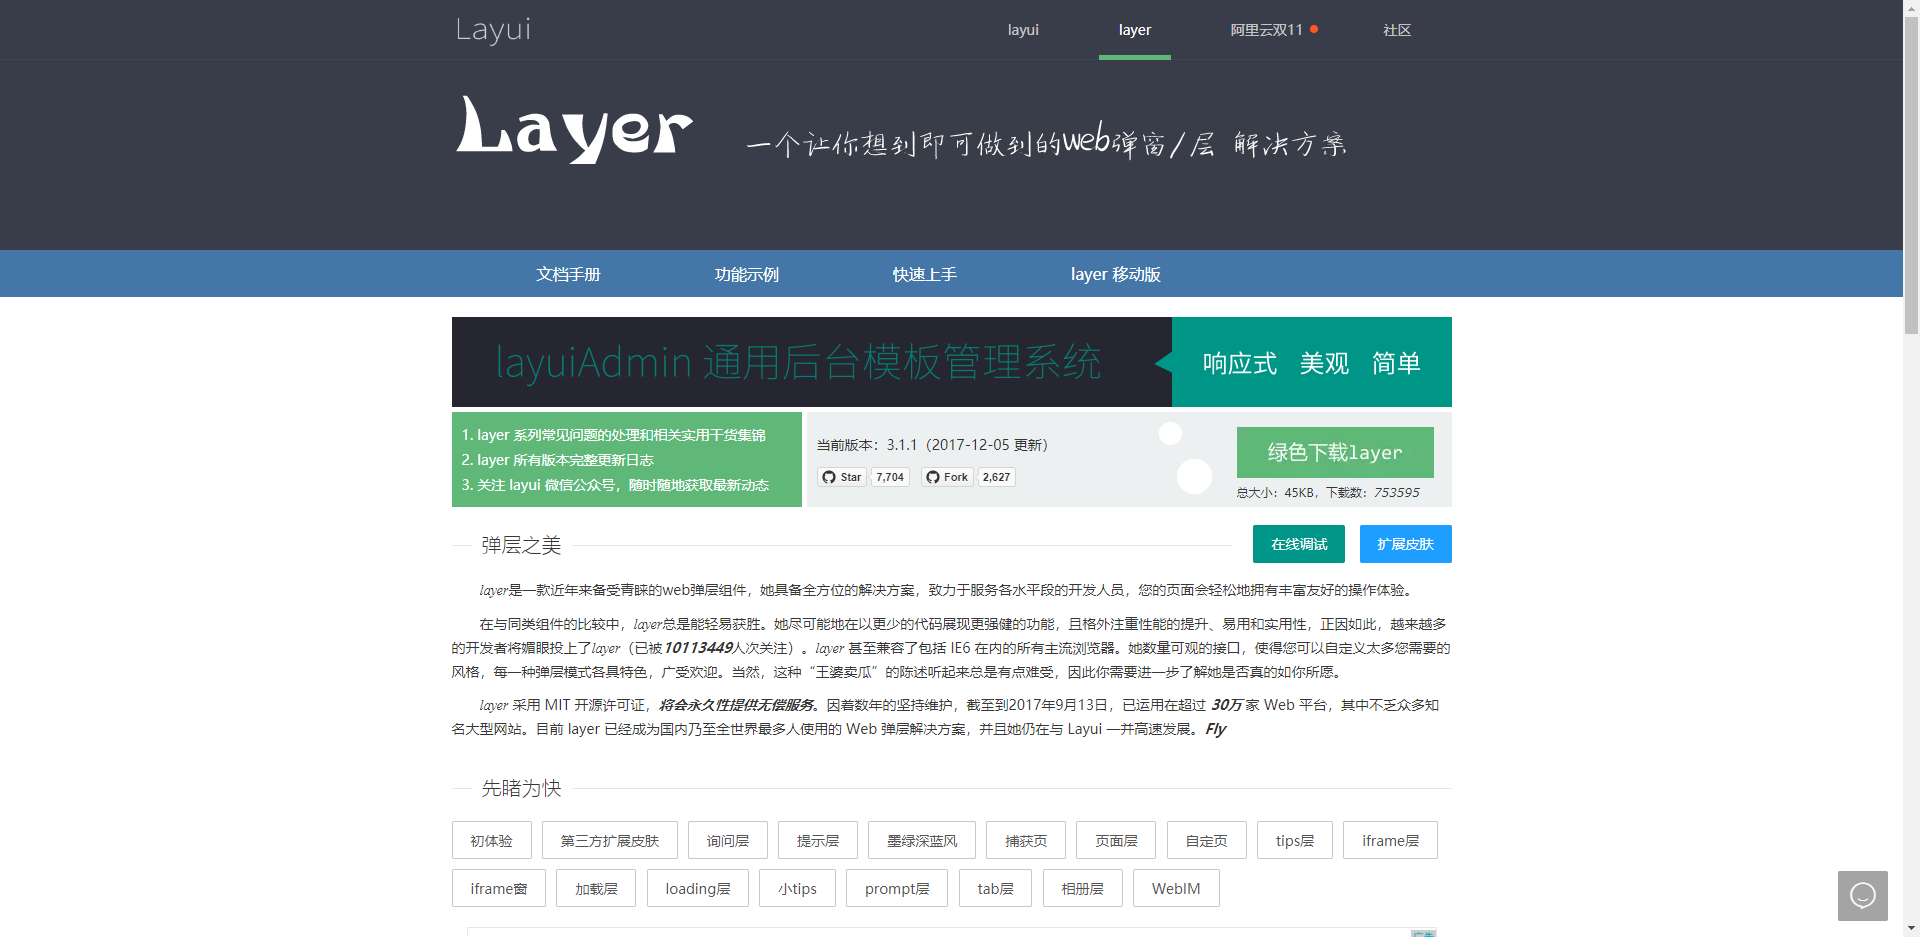Click the 捕获页 demo button

(x=1026, y=840)
